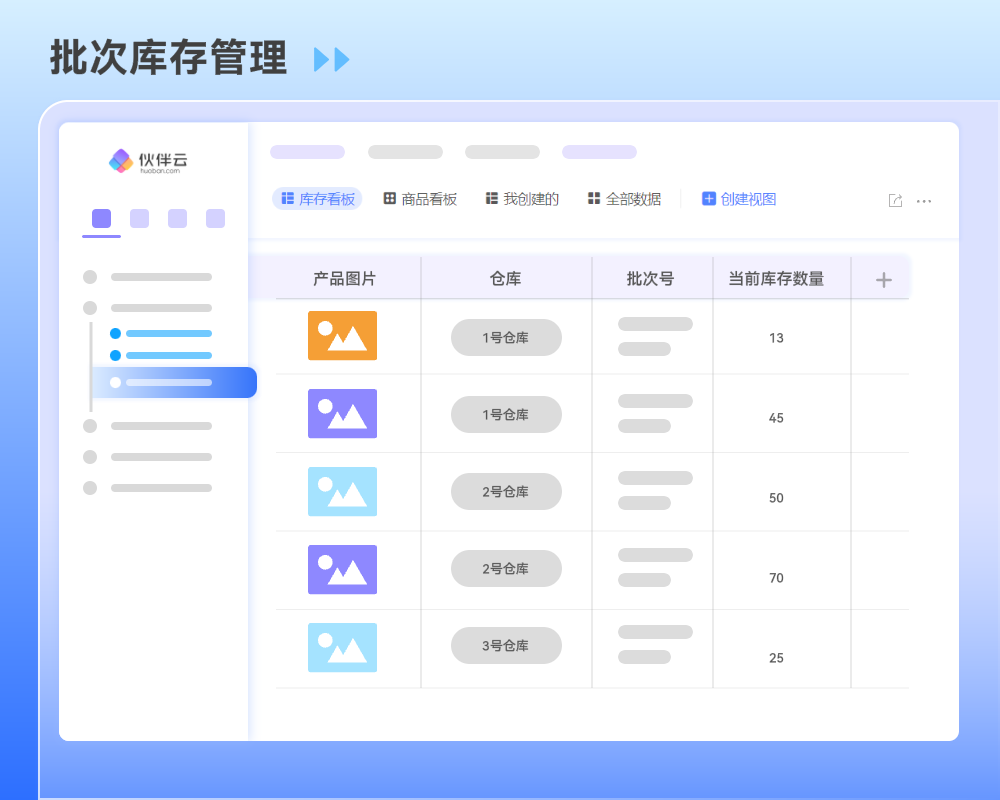
Task: Click the + icon to add a table column
Action: [x=881, y=278]
